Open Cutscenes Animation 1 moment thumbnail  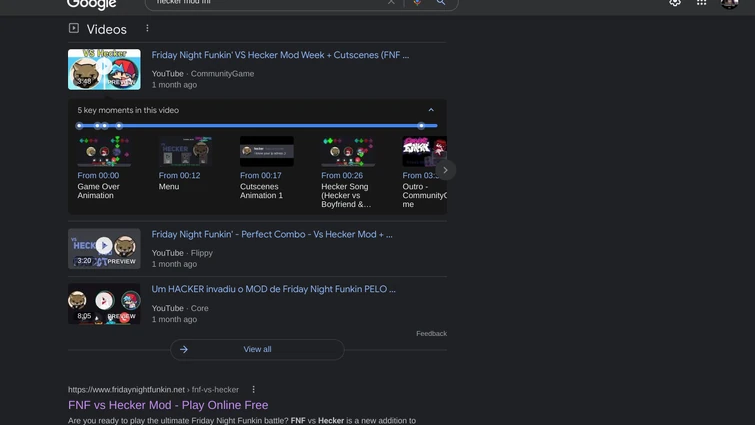[x=267, y=151]
